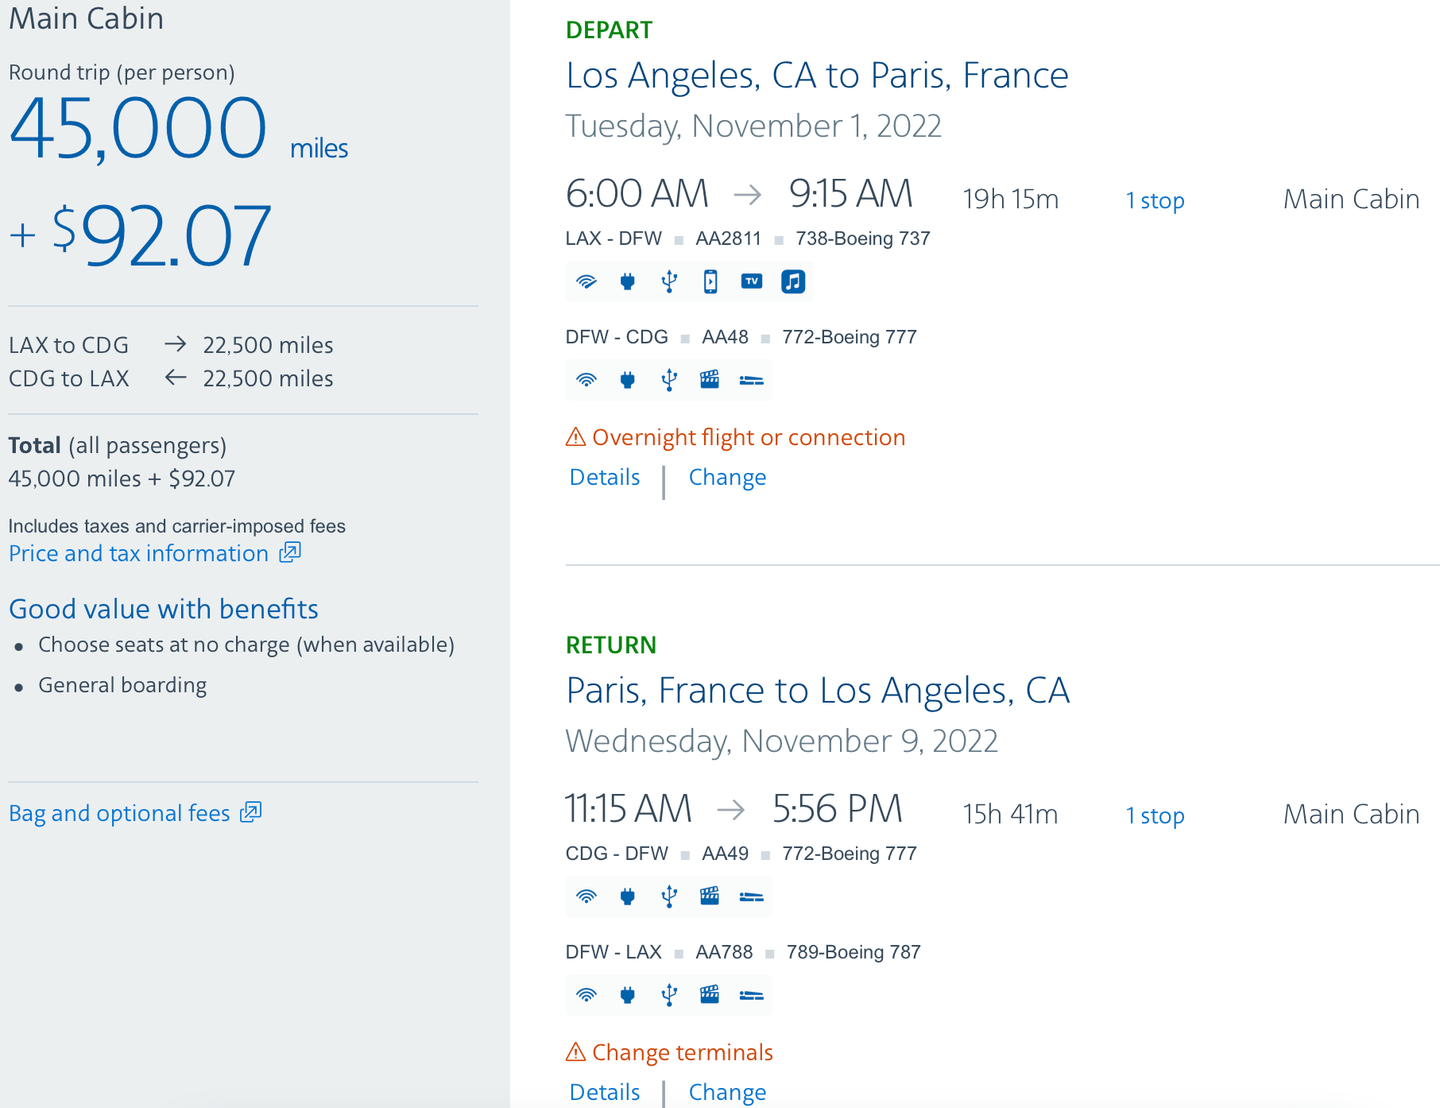This screenshot has height=1108, width=1440.
Task: Click the USB port icon for AA788
Action: [x=669, y=995]
